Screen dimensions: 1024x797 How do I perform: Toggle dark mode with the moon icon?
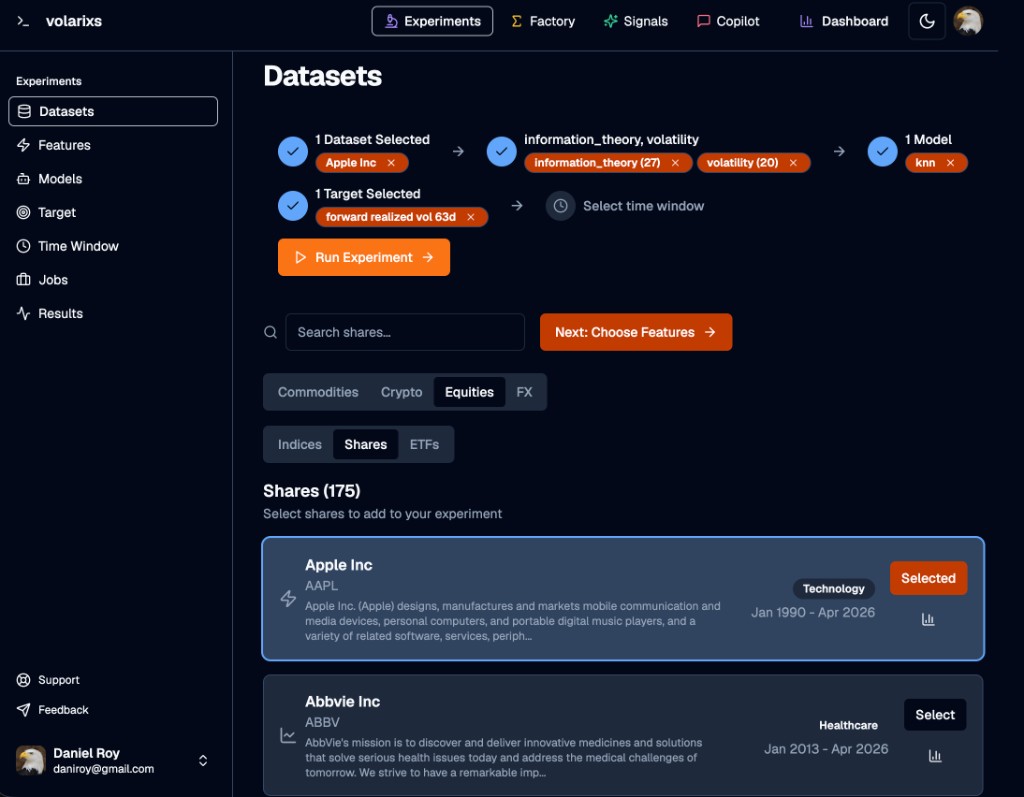point(926,20)
